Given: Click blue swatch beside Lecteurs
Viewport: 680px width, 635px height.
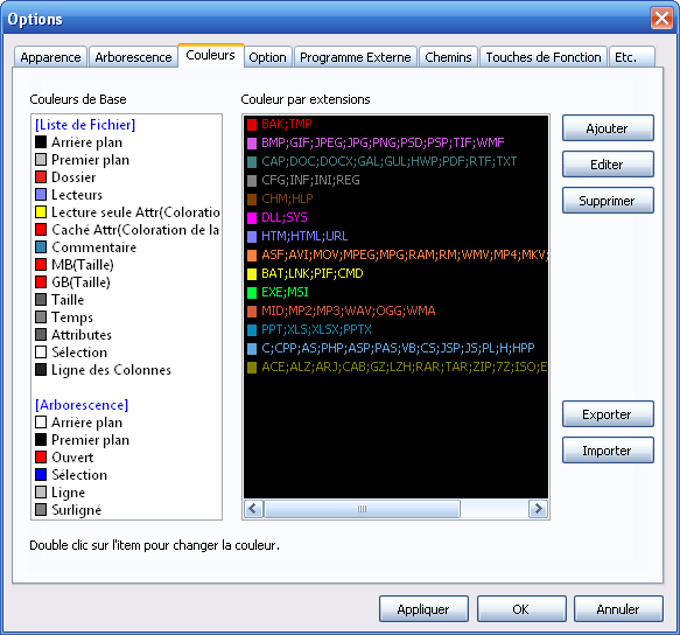Looking at the screenshot, I should click(x=41, y=194).
